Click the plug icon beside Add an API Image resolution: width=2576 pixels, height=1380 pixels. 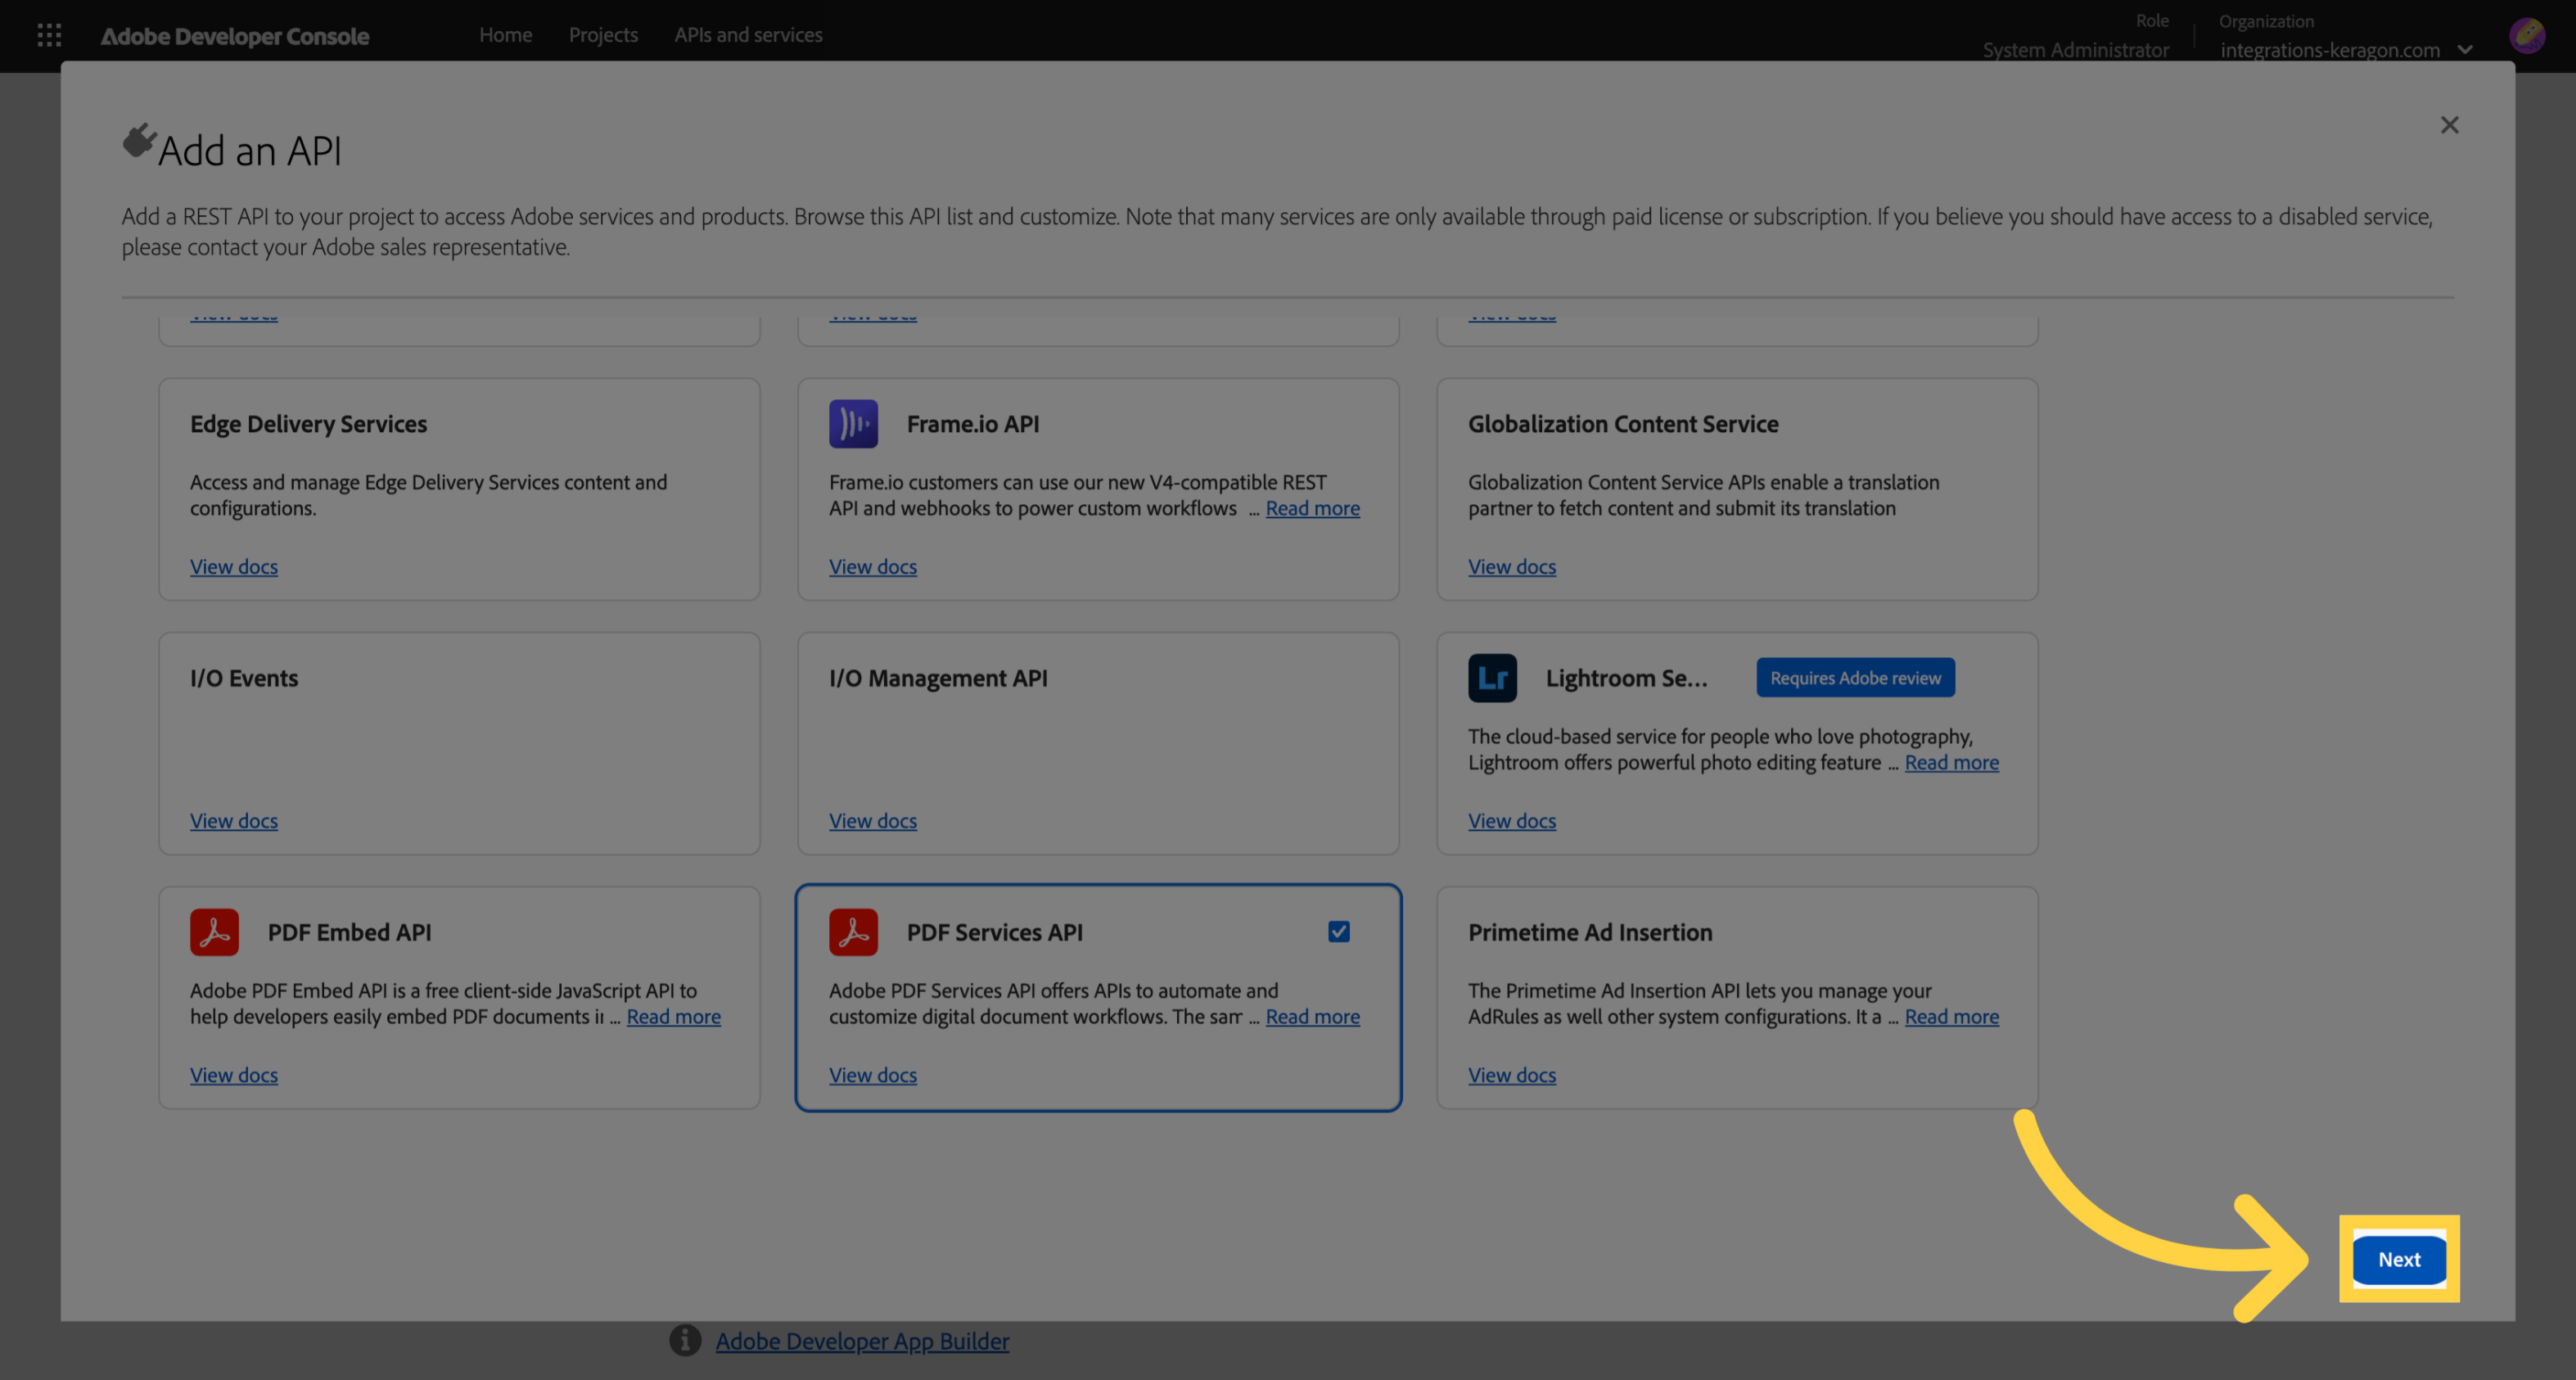coord(139,141)
